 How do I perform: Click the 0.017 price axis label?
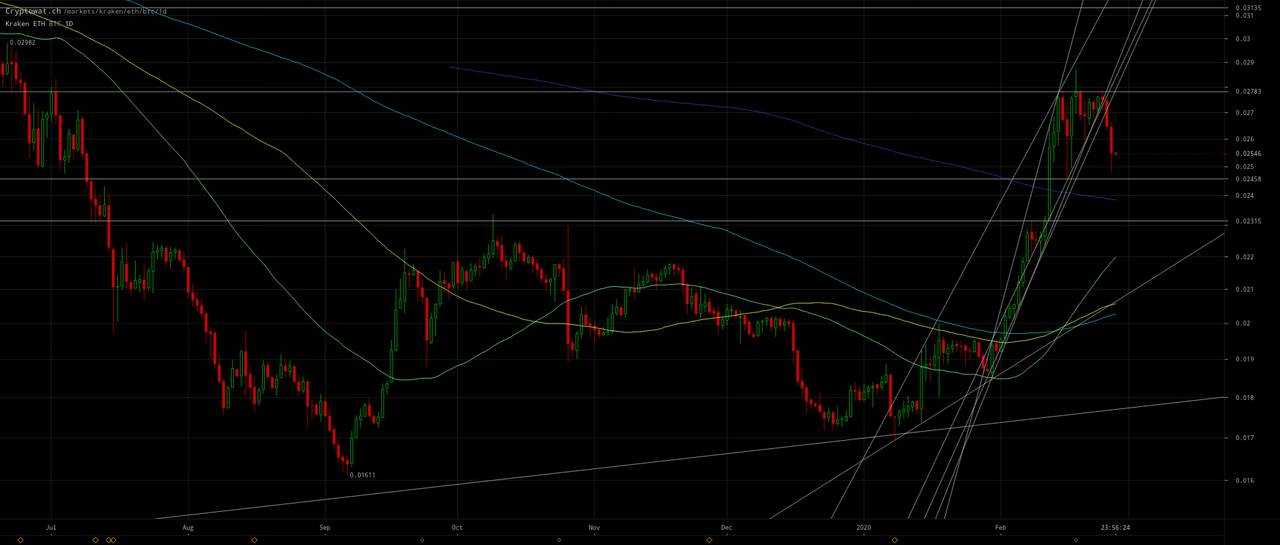(1244, 438)
